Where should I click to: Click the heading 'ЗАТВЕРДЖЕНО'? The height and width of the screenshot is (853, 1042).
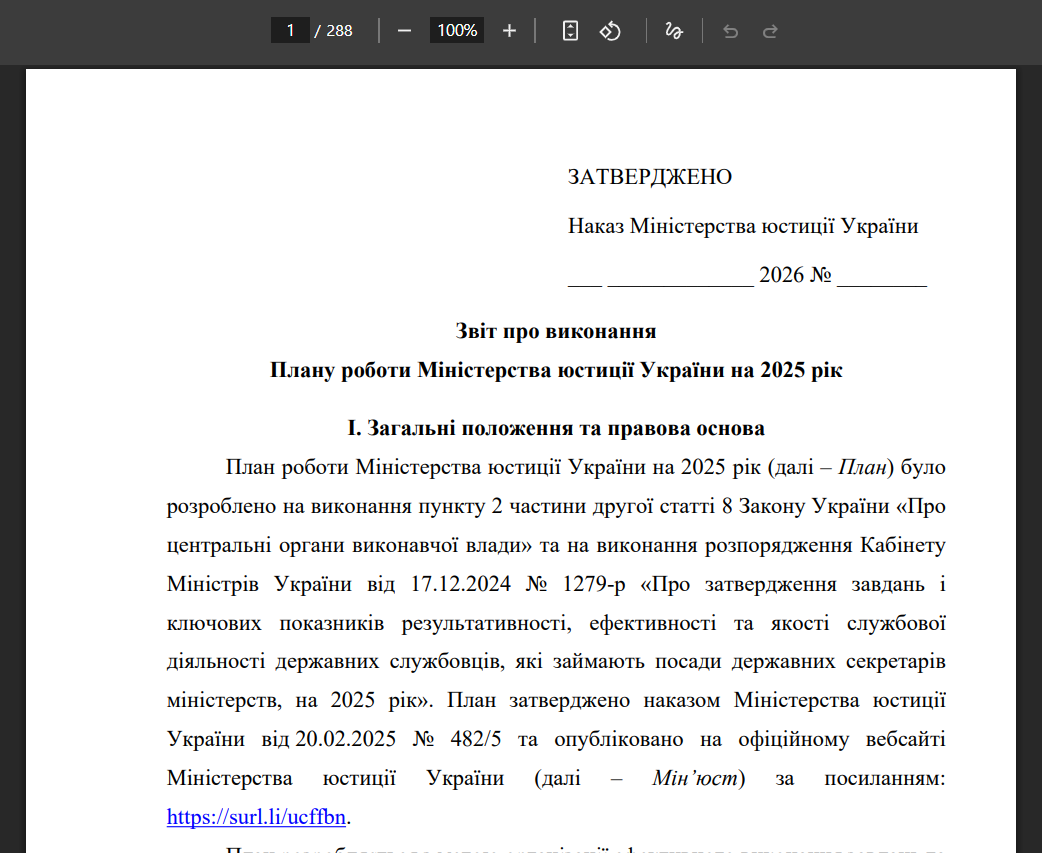tap(649, 177)
